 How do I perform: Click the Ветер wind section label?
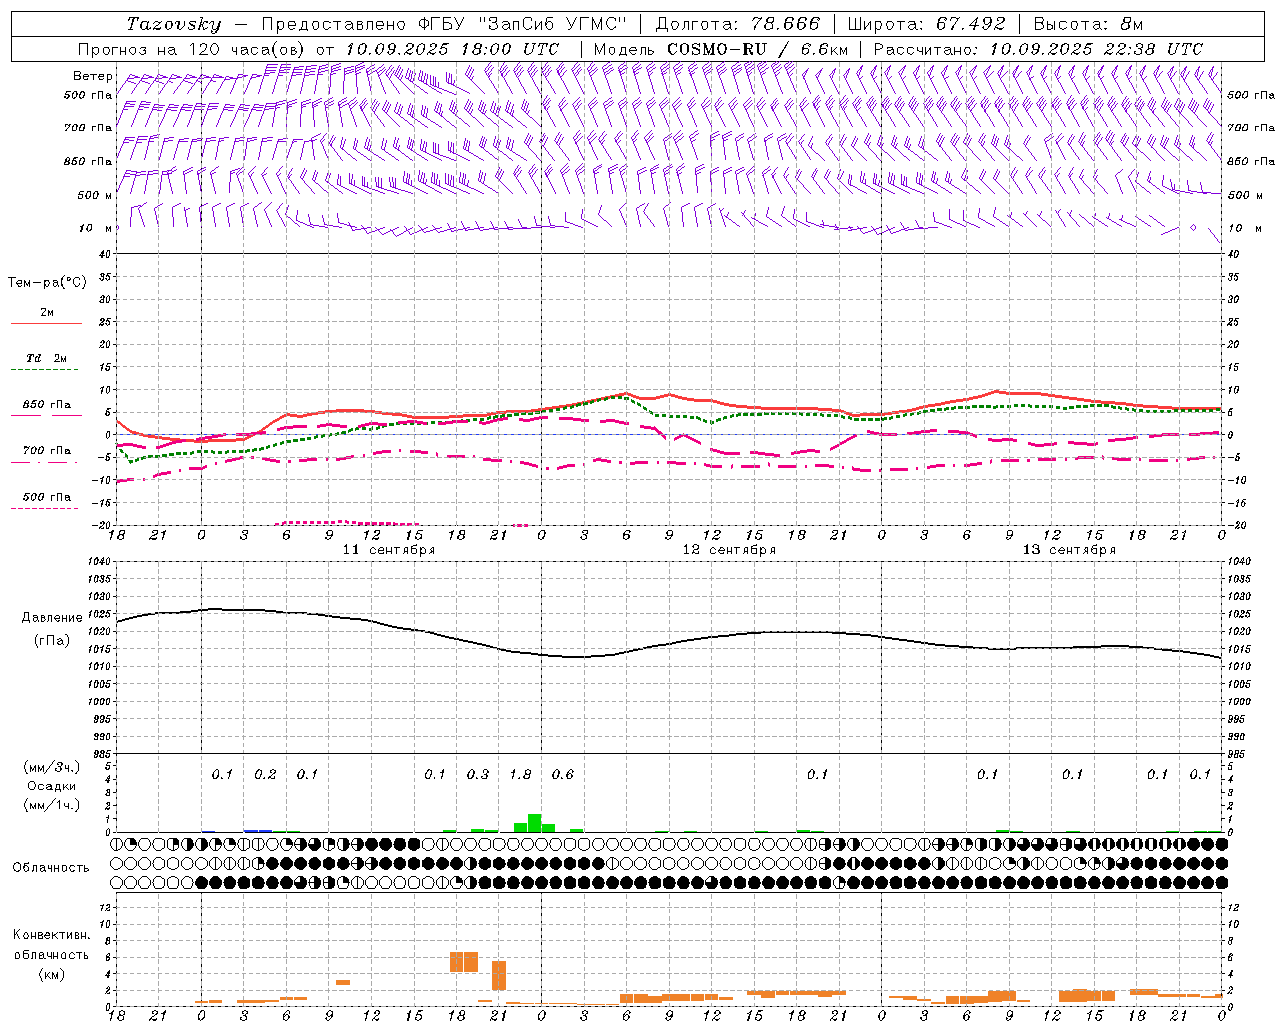click(92, 76)
